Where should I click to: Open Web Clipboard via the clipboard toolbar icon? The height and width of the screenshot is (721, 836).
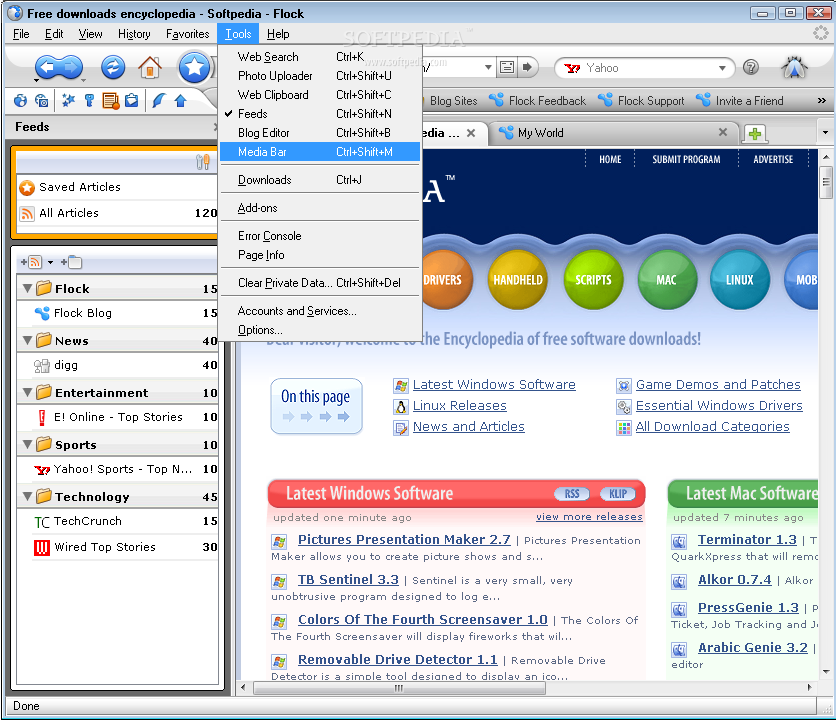point(131,100)
